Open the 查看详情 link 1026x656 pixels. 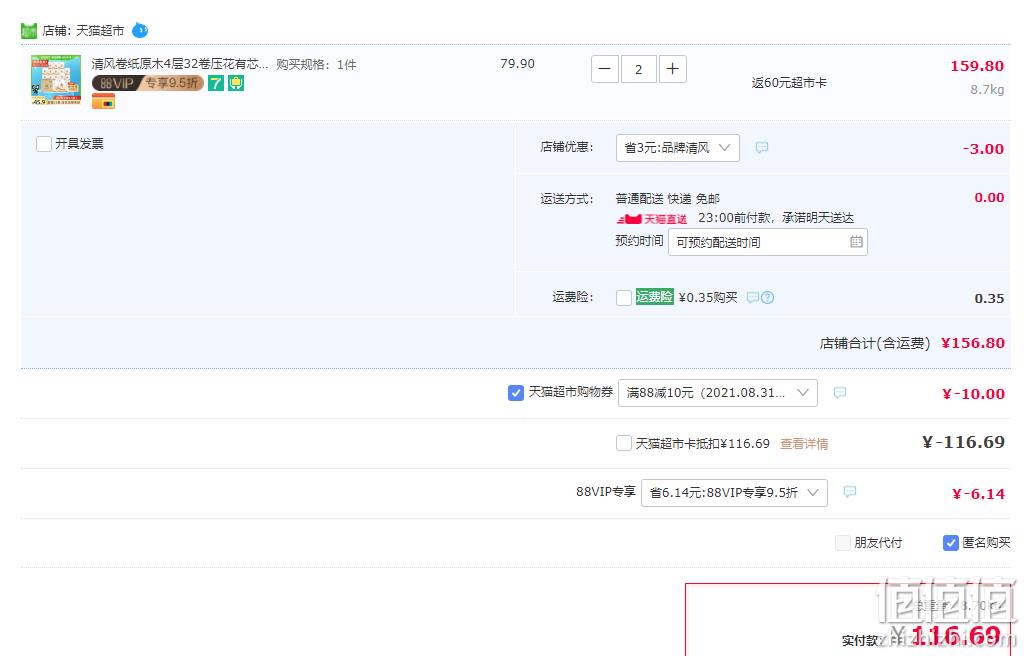[804, 444]
